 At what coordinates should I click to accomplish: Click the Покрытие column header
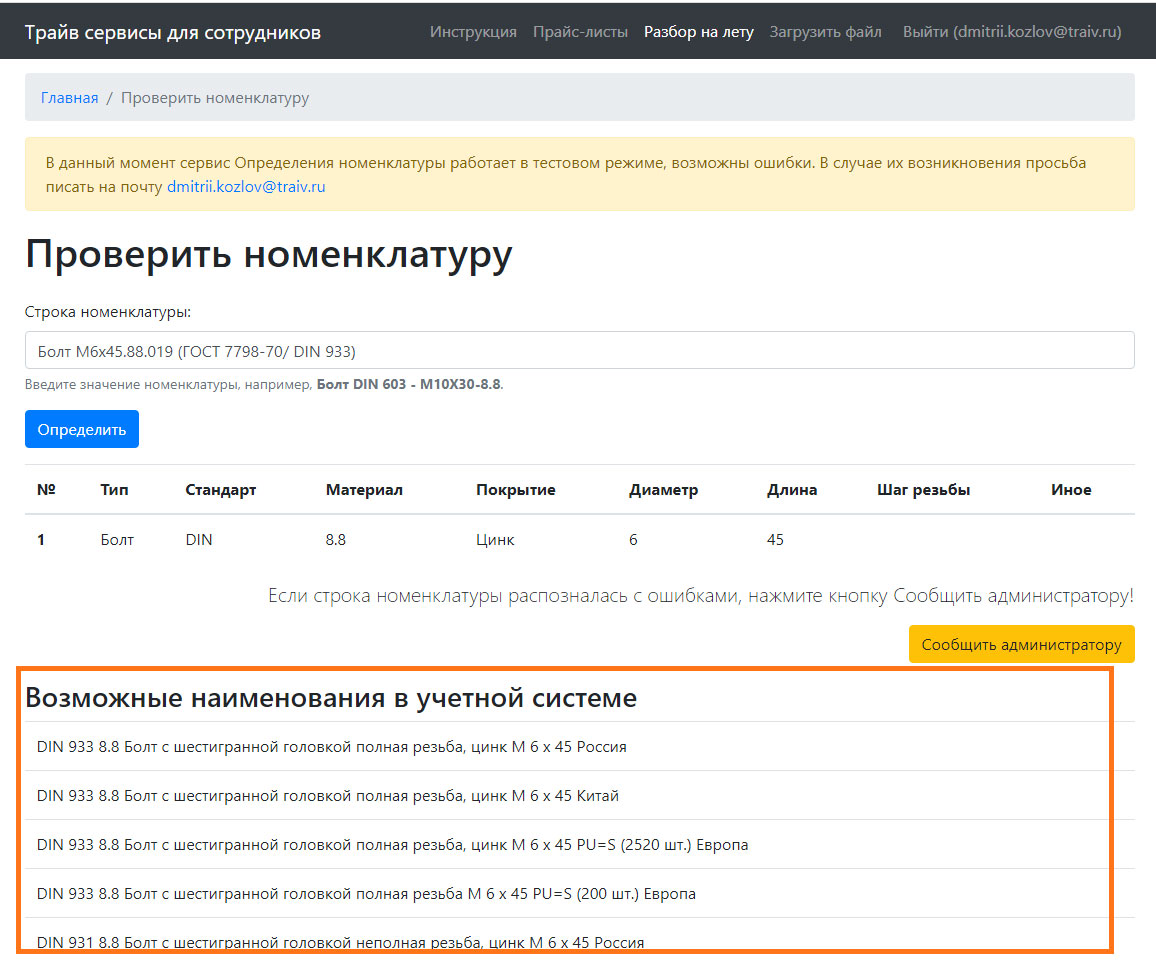click(x=515, y=490)
